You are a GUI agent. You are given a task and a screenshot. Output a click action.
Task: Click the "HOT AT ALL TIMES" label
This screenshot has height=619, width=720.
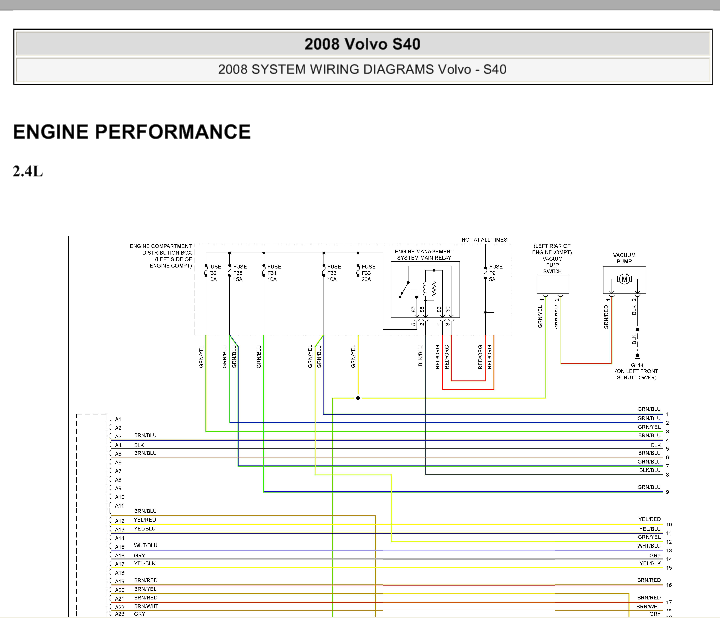pos(484,240)
